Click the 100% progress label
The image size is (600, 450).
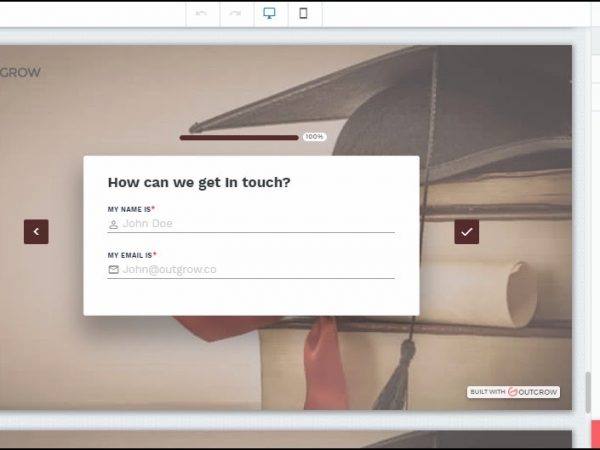[314, 137]
